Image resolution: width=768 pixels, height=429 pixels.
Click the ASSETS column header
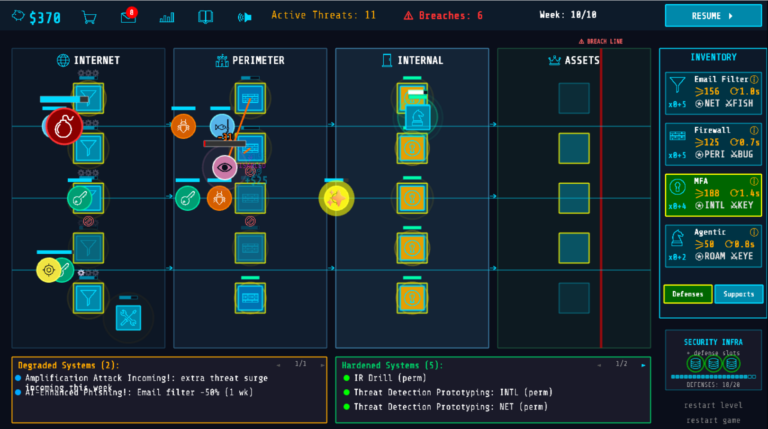coord(574,60)
